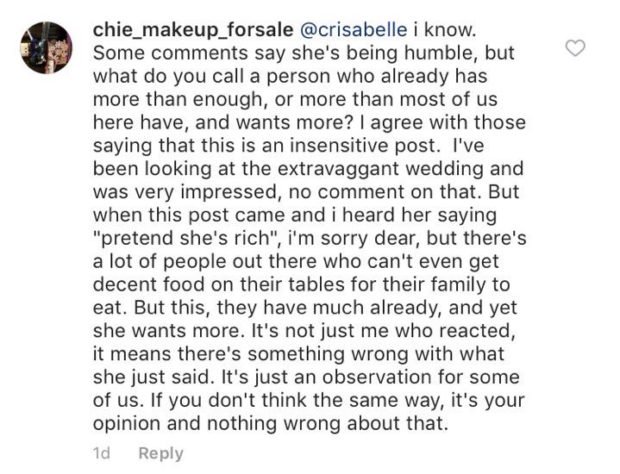
Task: Reply to this comment
Action: (x=161, y=453)
